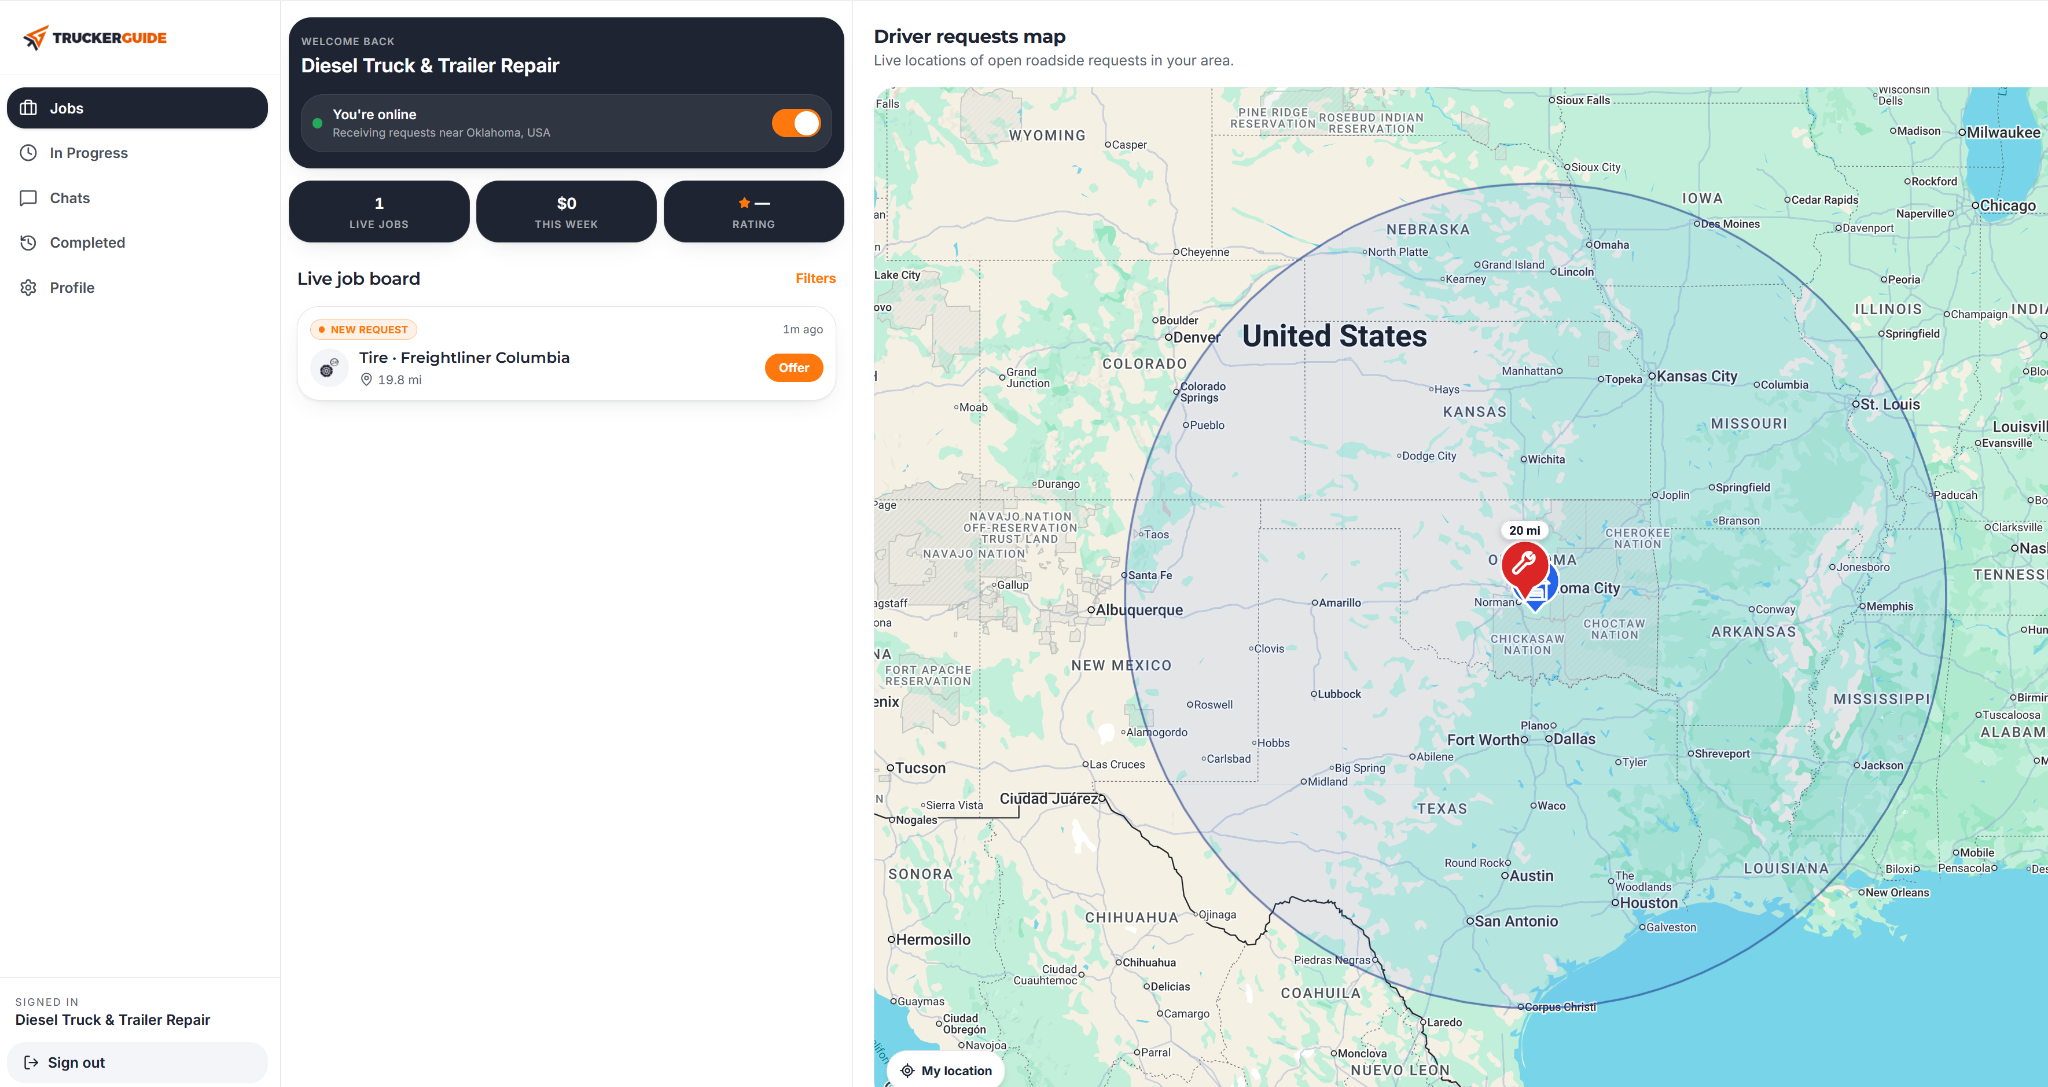Click the Dallas label on the map
Screen dimensions: 2048x1087
tap(1575, 739)
